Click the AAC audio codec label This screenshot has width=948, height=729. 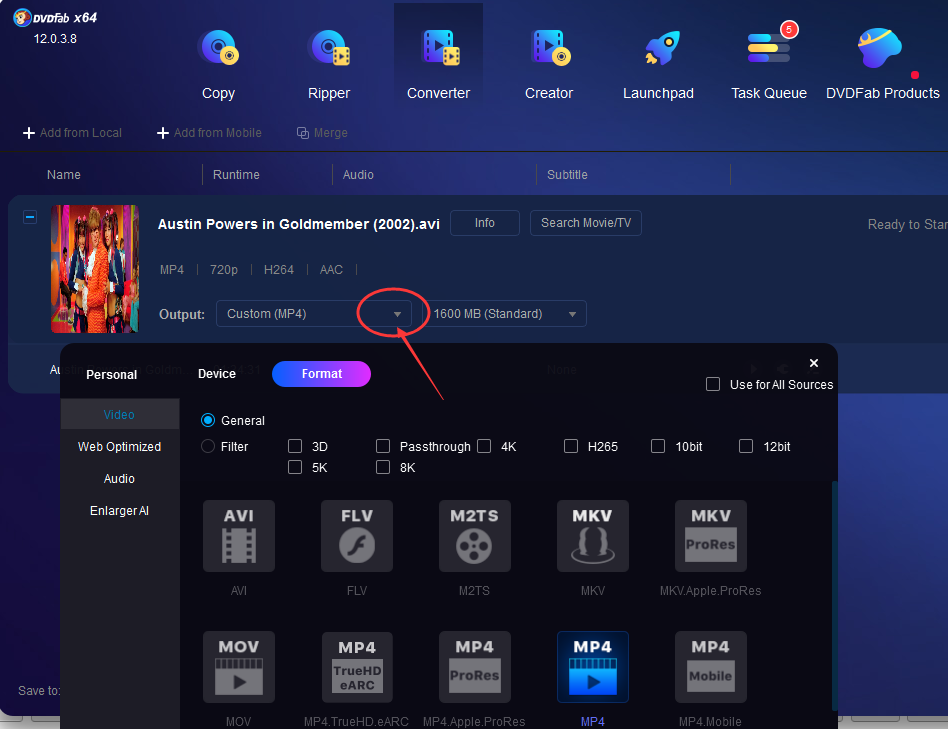click(331, 270)
